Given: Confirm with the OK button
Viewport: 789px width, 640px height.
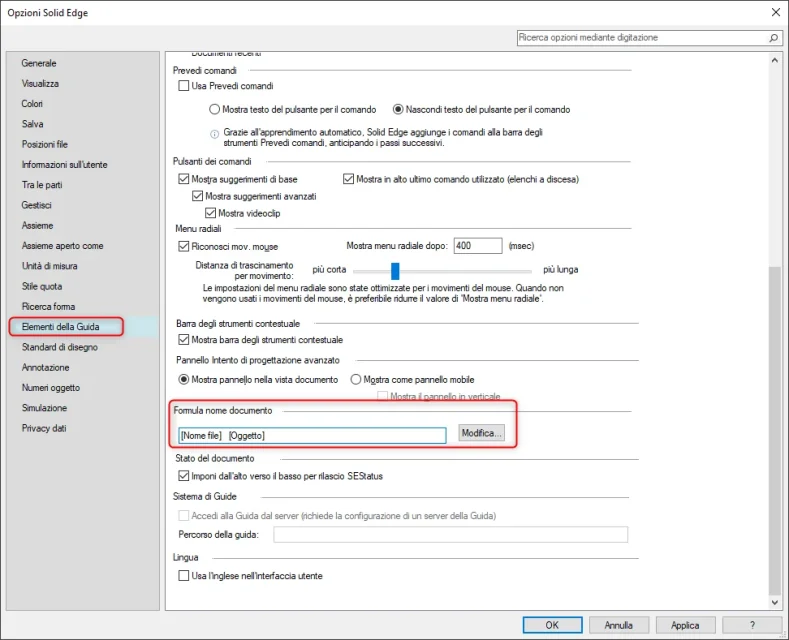Looking at the screenshot, I should 552,625.
